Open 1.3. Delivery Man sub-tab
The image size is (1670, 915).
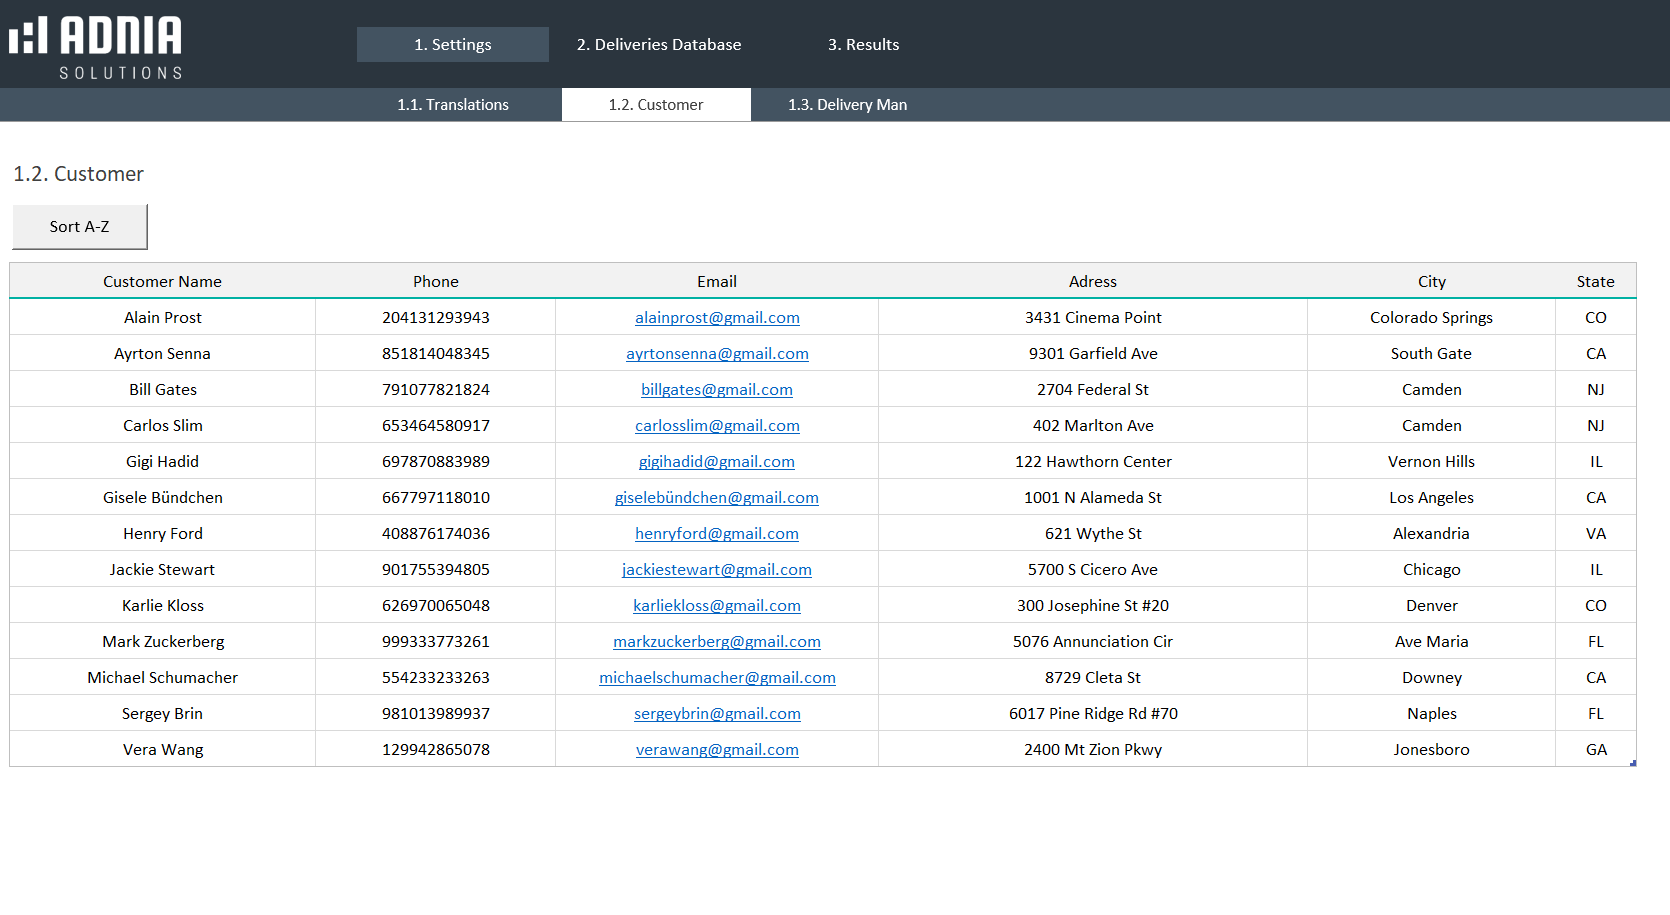[x=847, y=105]
